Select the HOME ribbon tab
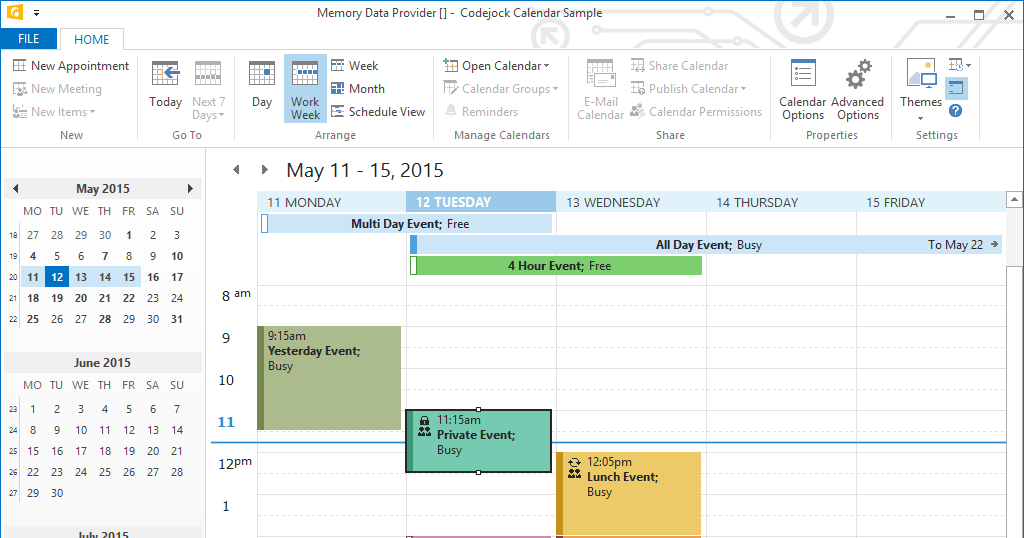The image size is (1024, 538). point(92,40)
